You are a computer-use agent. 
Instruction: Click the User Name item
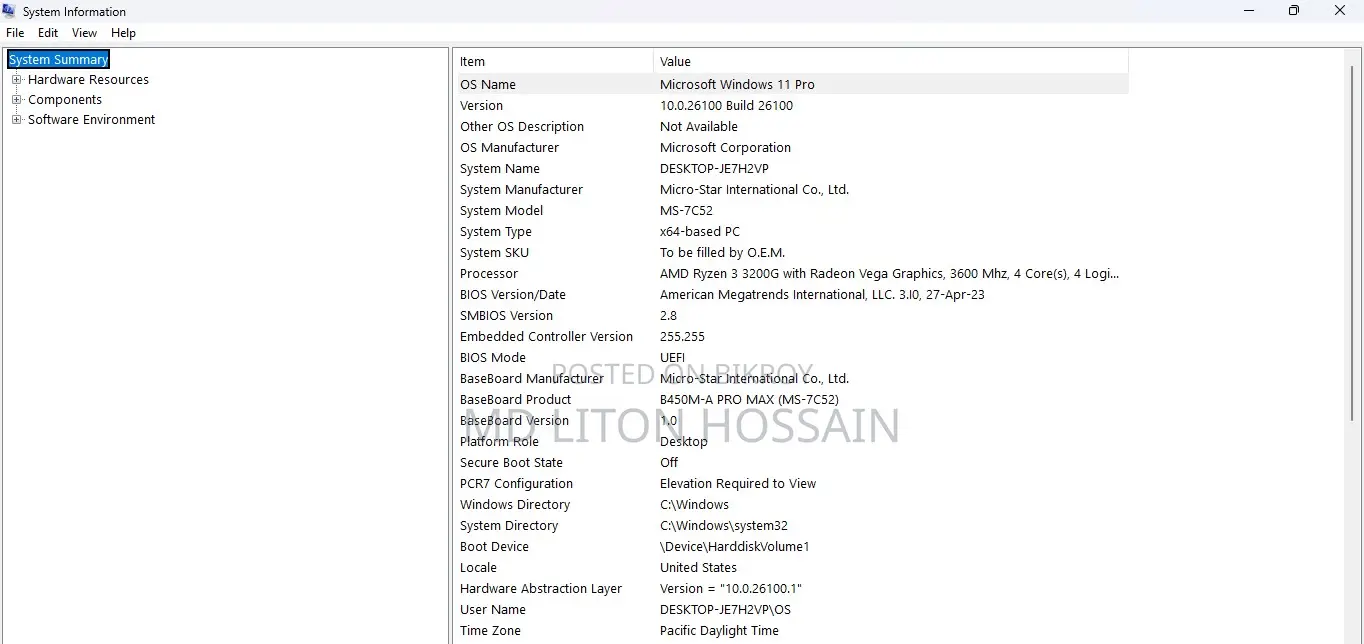[x=493, y=610]
